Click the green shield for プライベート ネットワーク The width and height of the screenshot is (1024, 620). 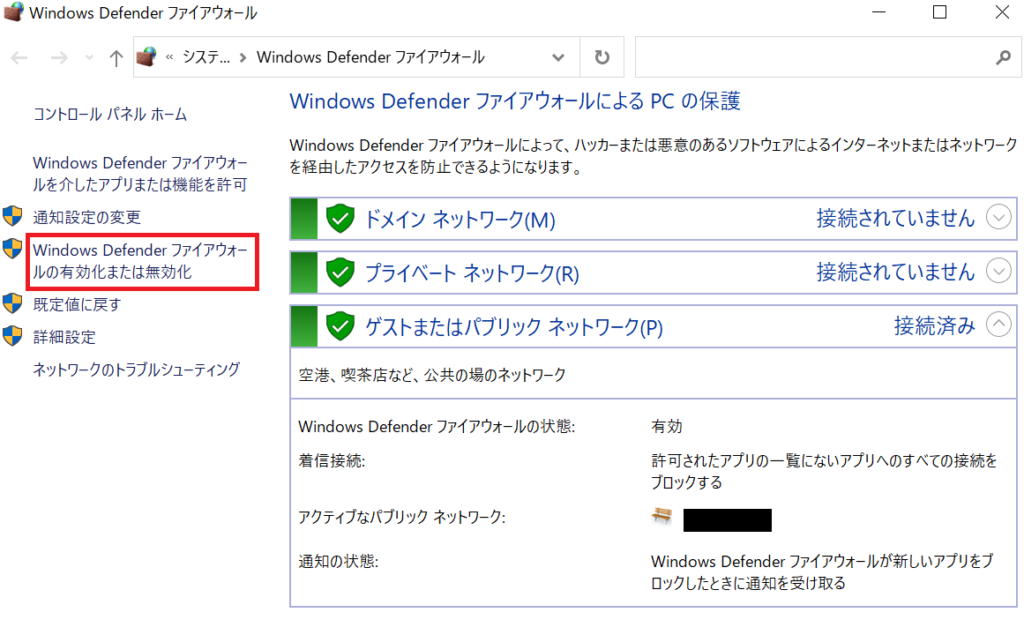340,272
